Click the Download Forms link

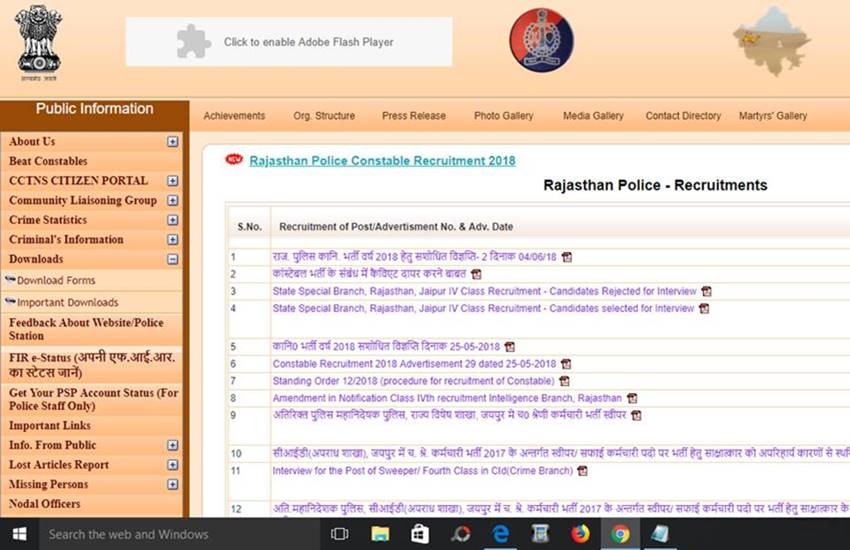tap(56, 281)
